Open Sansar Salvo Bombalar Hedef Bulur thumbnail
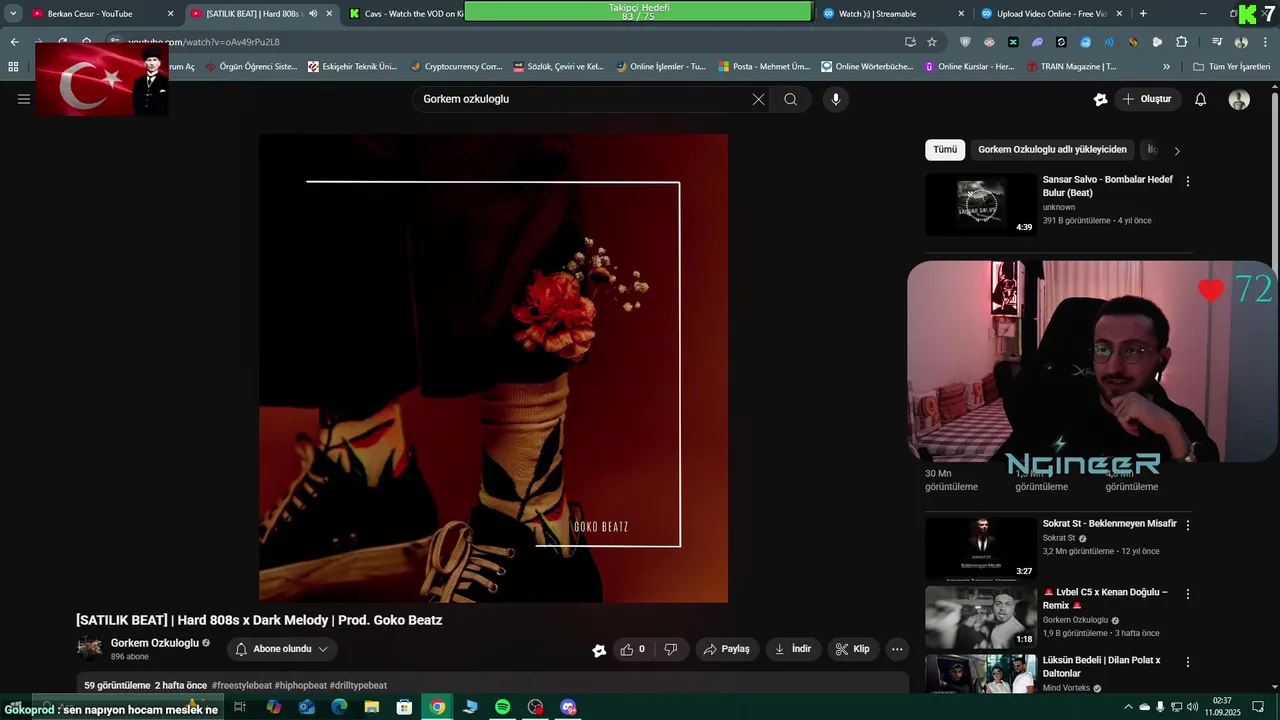 pyautogui.click(x=981, y=205)
